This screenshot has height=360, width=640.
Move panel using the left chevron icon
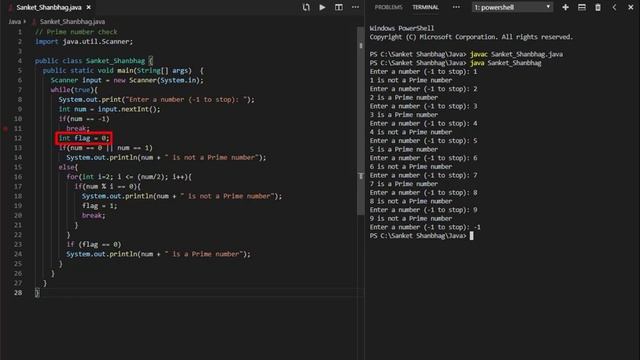click(614, 7)
